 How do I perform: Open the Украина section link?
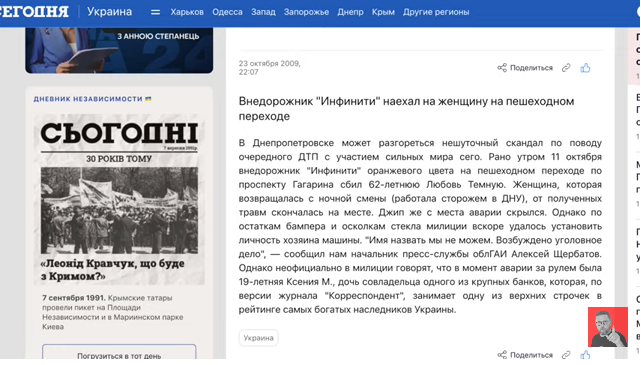coord(110,11)
